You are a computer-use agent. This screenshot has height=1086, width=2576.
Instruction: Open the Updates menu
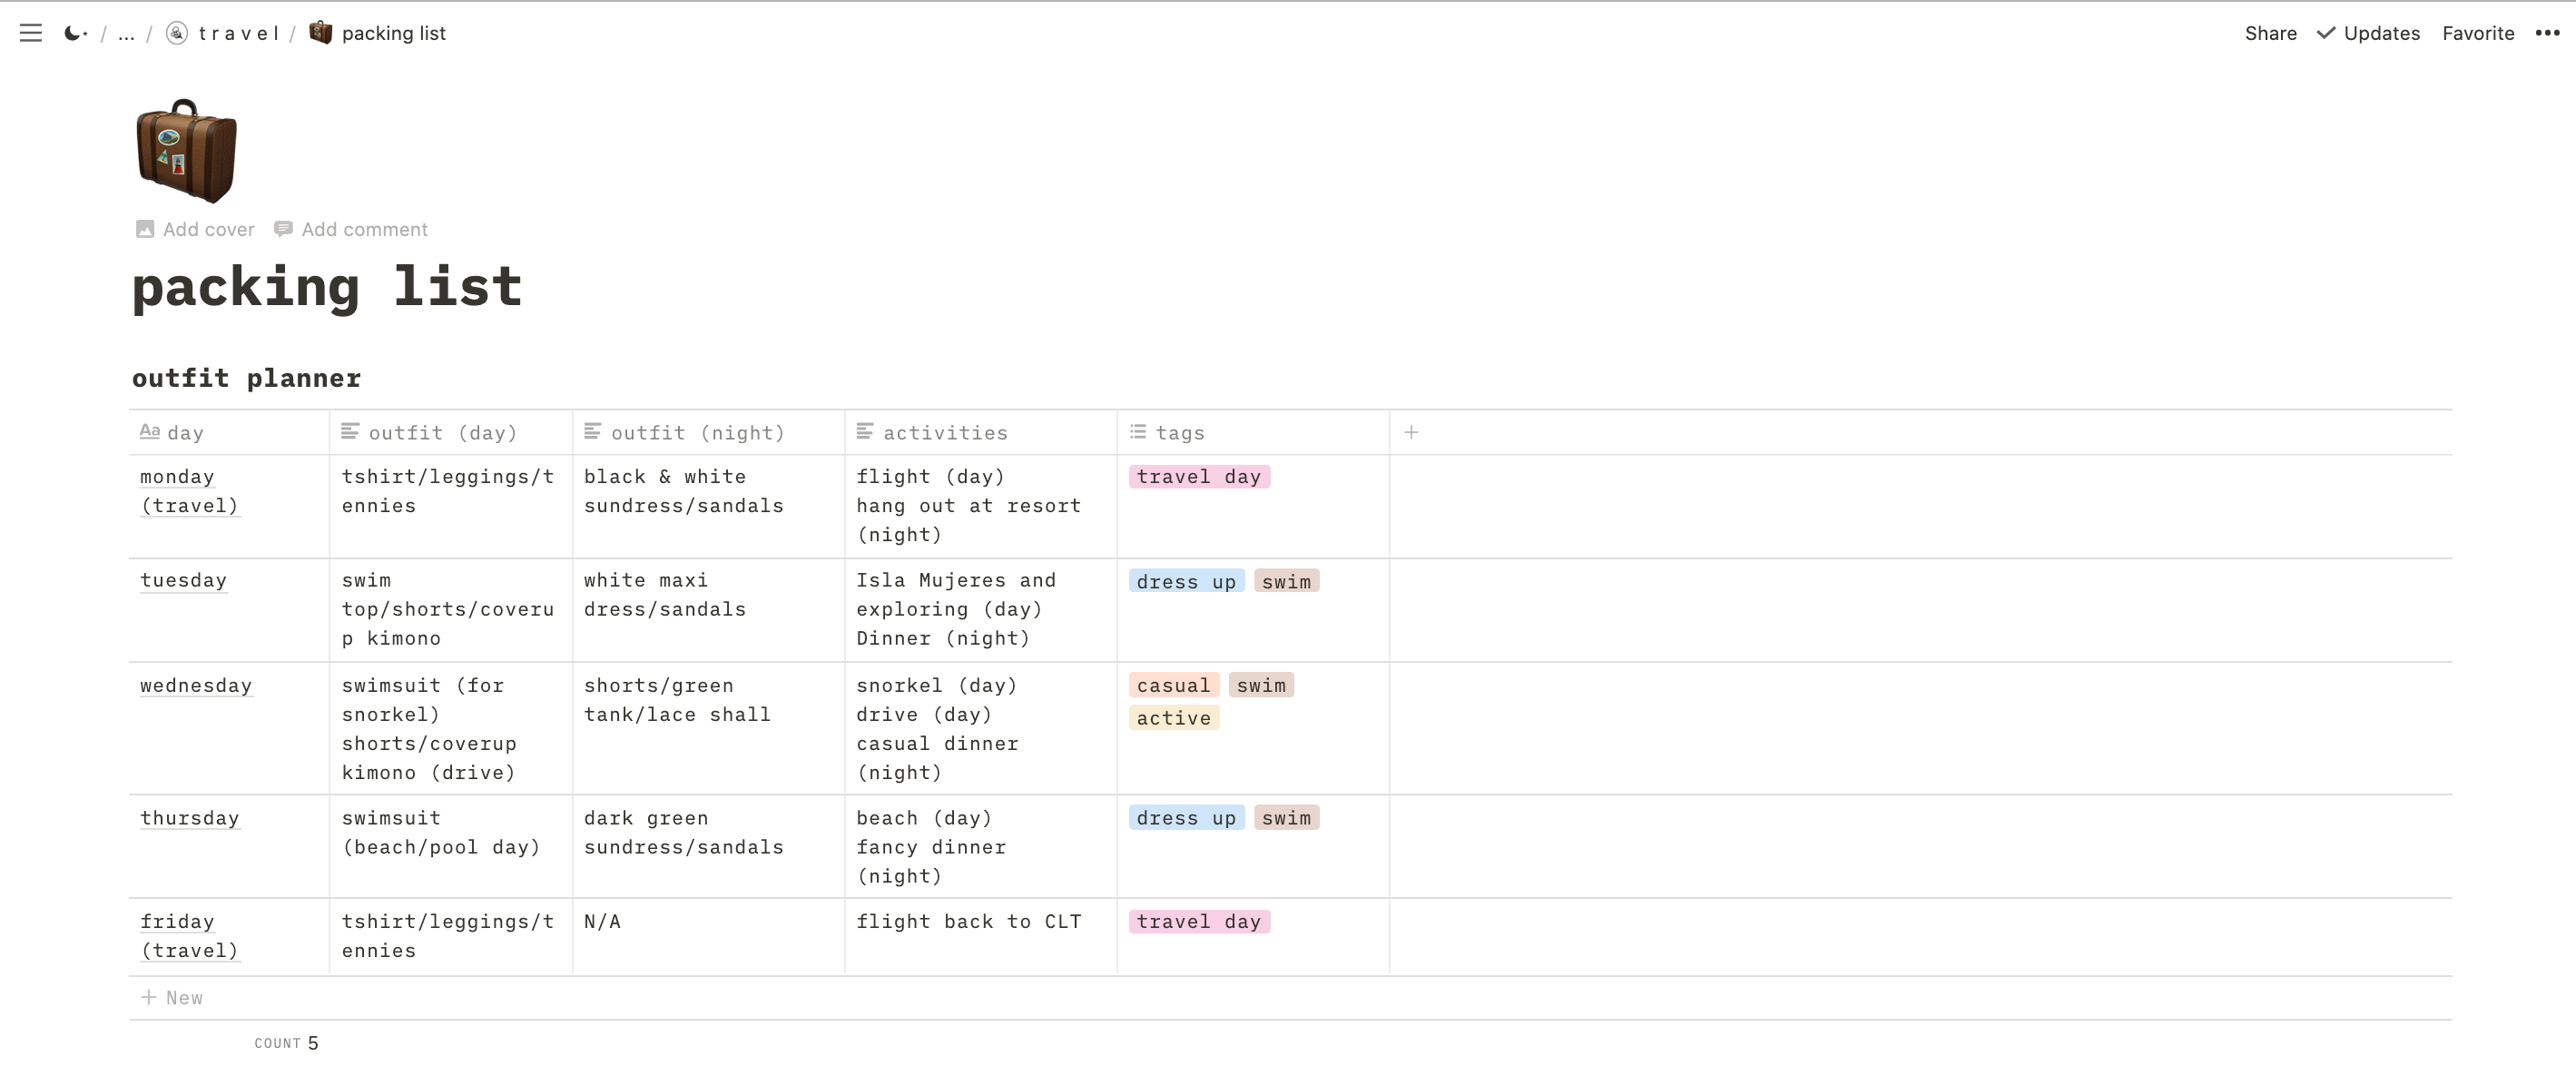pyautogui.click(x=2368, y=33)
